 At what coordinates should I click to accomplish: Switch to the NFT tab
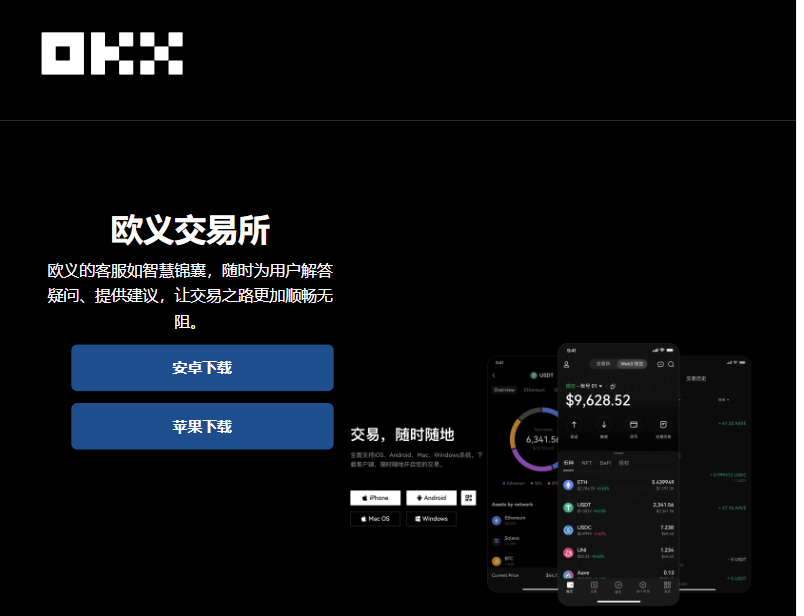[x=586, y=463]
